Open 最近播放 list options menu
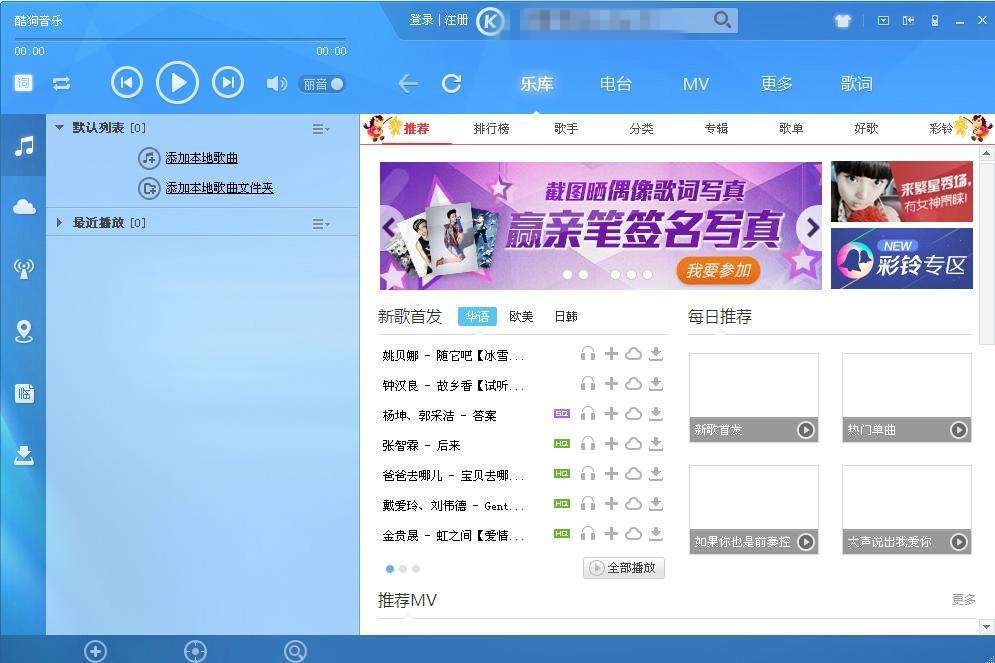995x663 pixels. coord(320,224)
